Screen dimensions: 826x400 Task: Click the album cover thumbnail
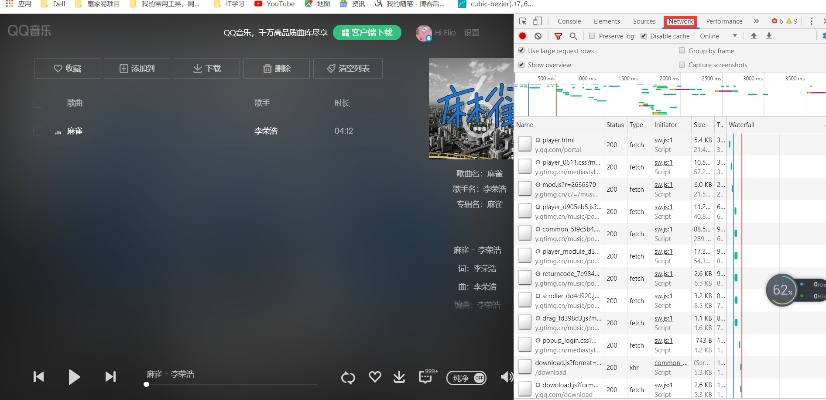[471, 108]
